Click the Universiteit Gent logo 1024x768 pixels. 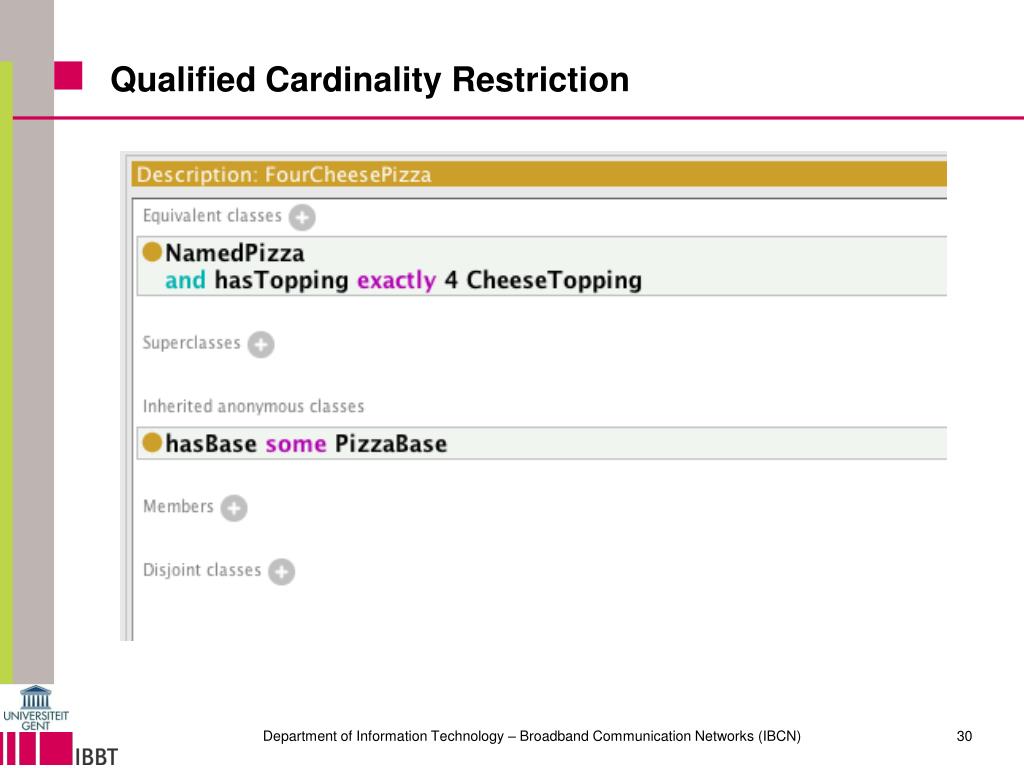click(x=35, y=708)
